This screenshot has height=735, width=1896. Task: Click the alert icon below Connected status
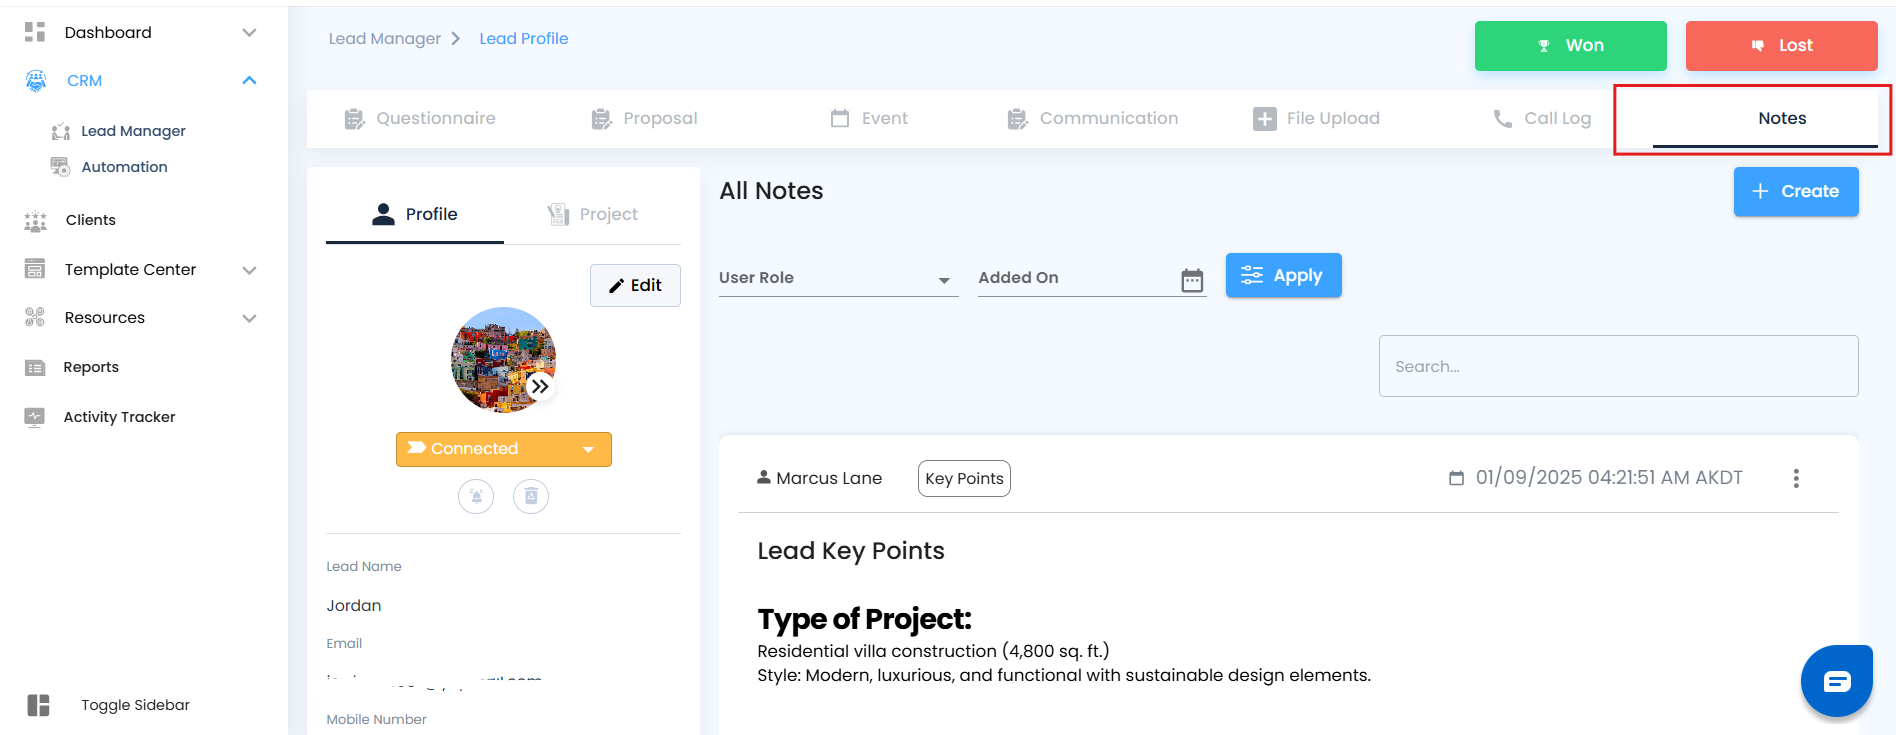(476, 496)
